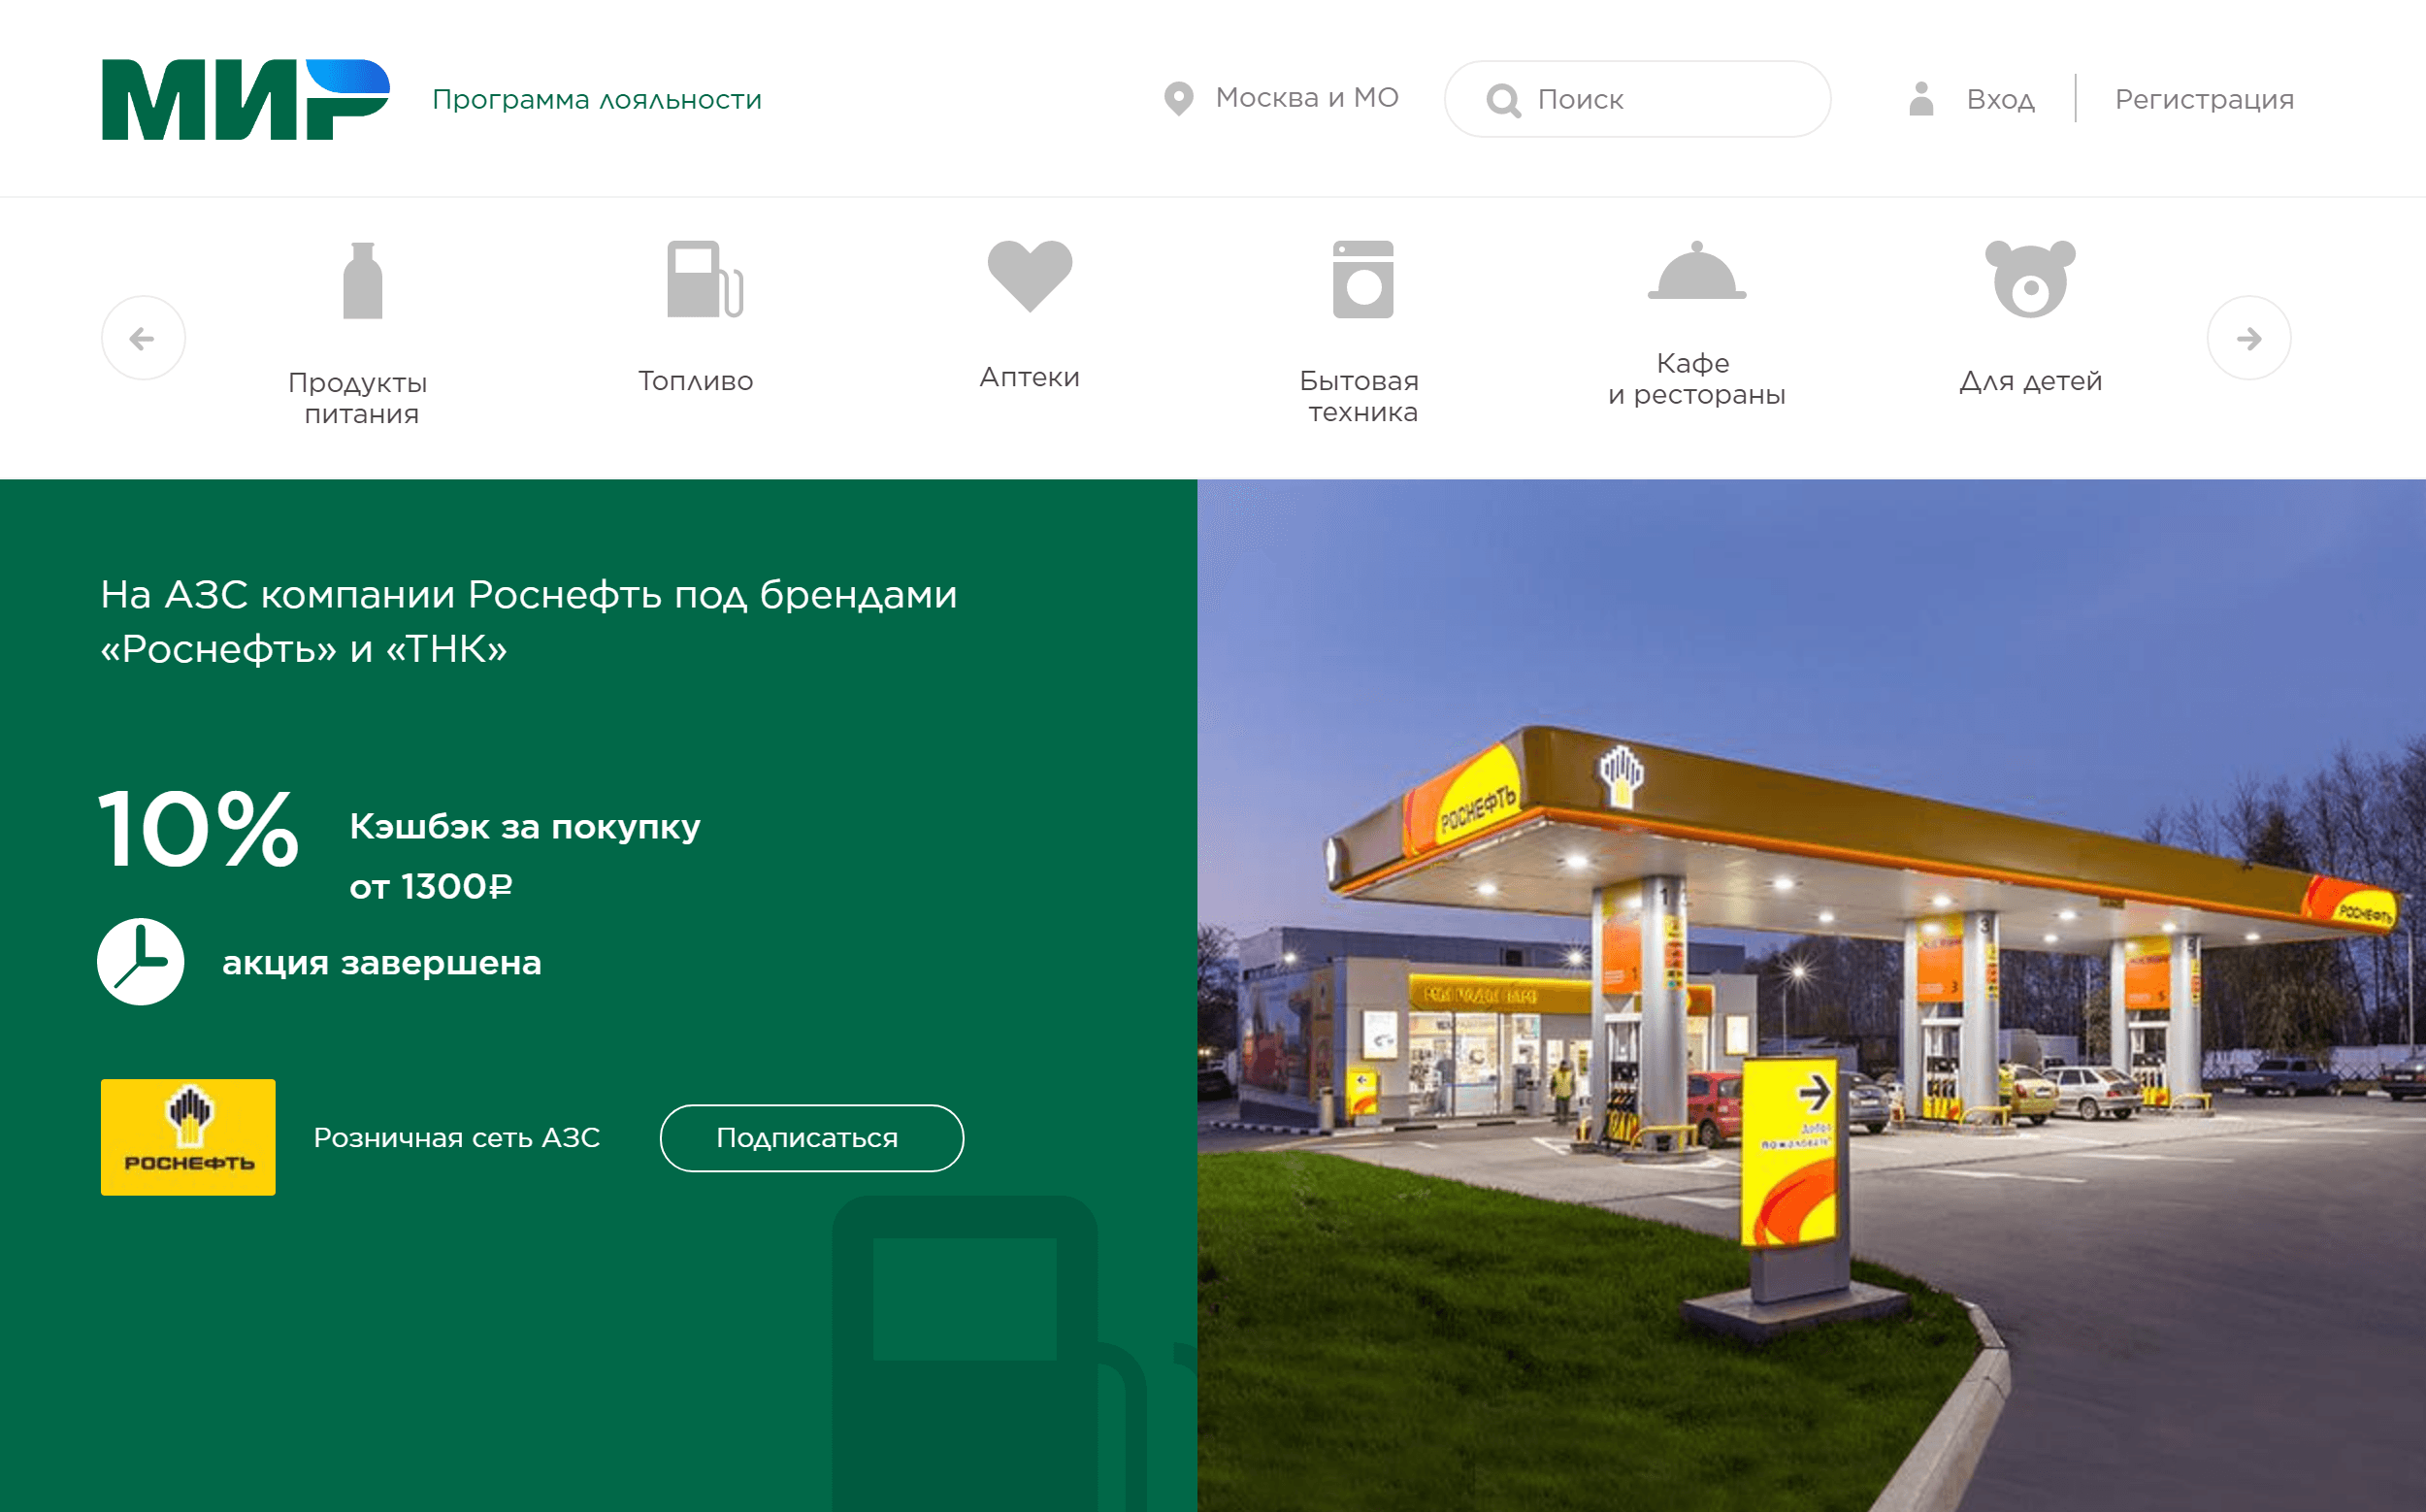This screenshot has height=1512, width=2426.
Task: Open the Для детей category label
Action: (2031, 381)
